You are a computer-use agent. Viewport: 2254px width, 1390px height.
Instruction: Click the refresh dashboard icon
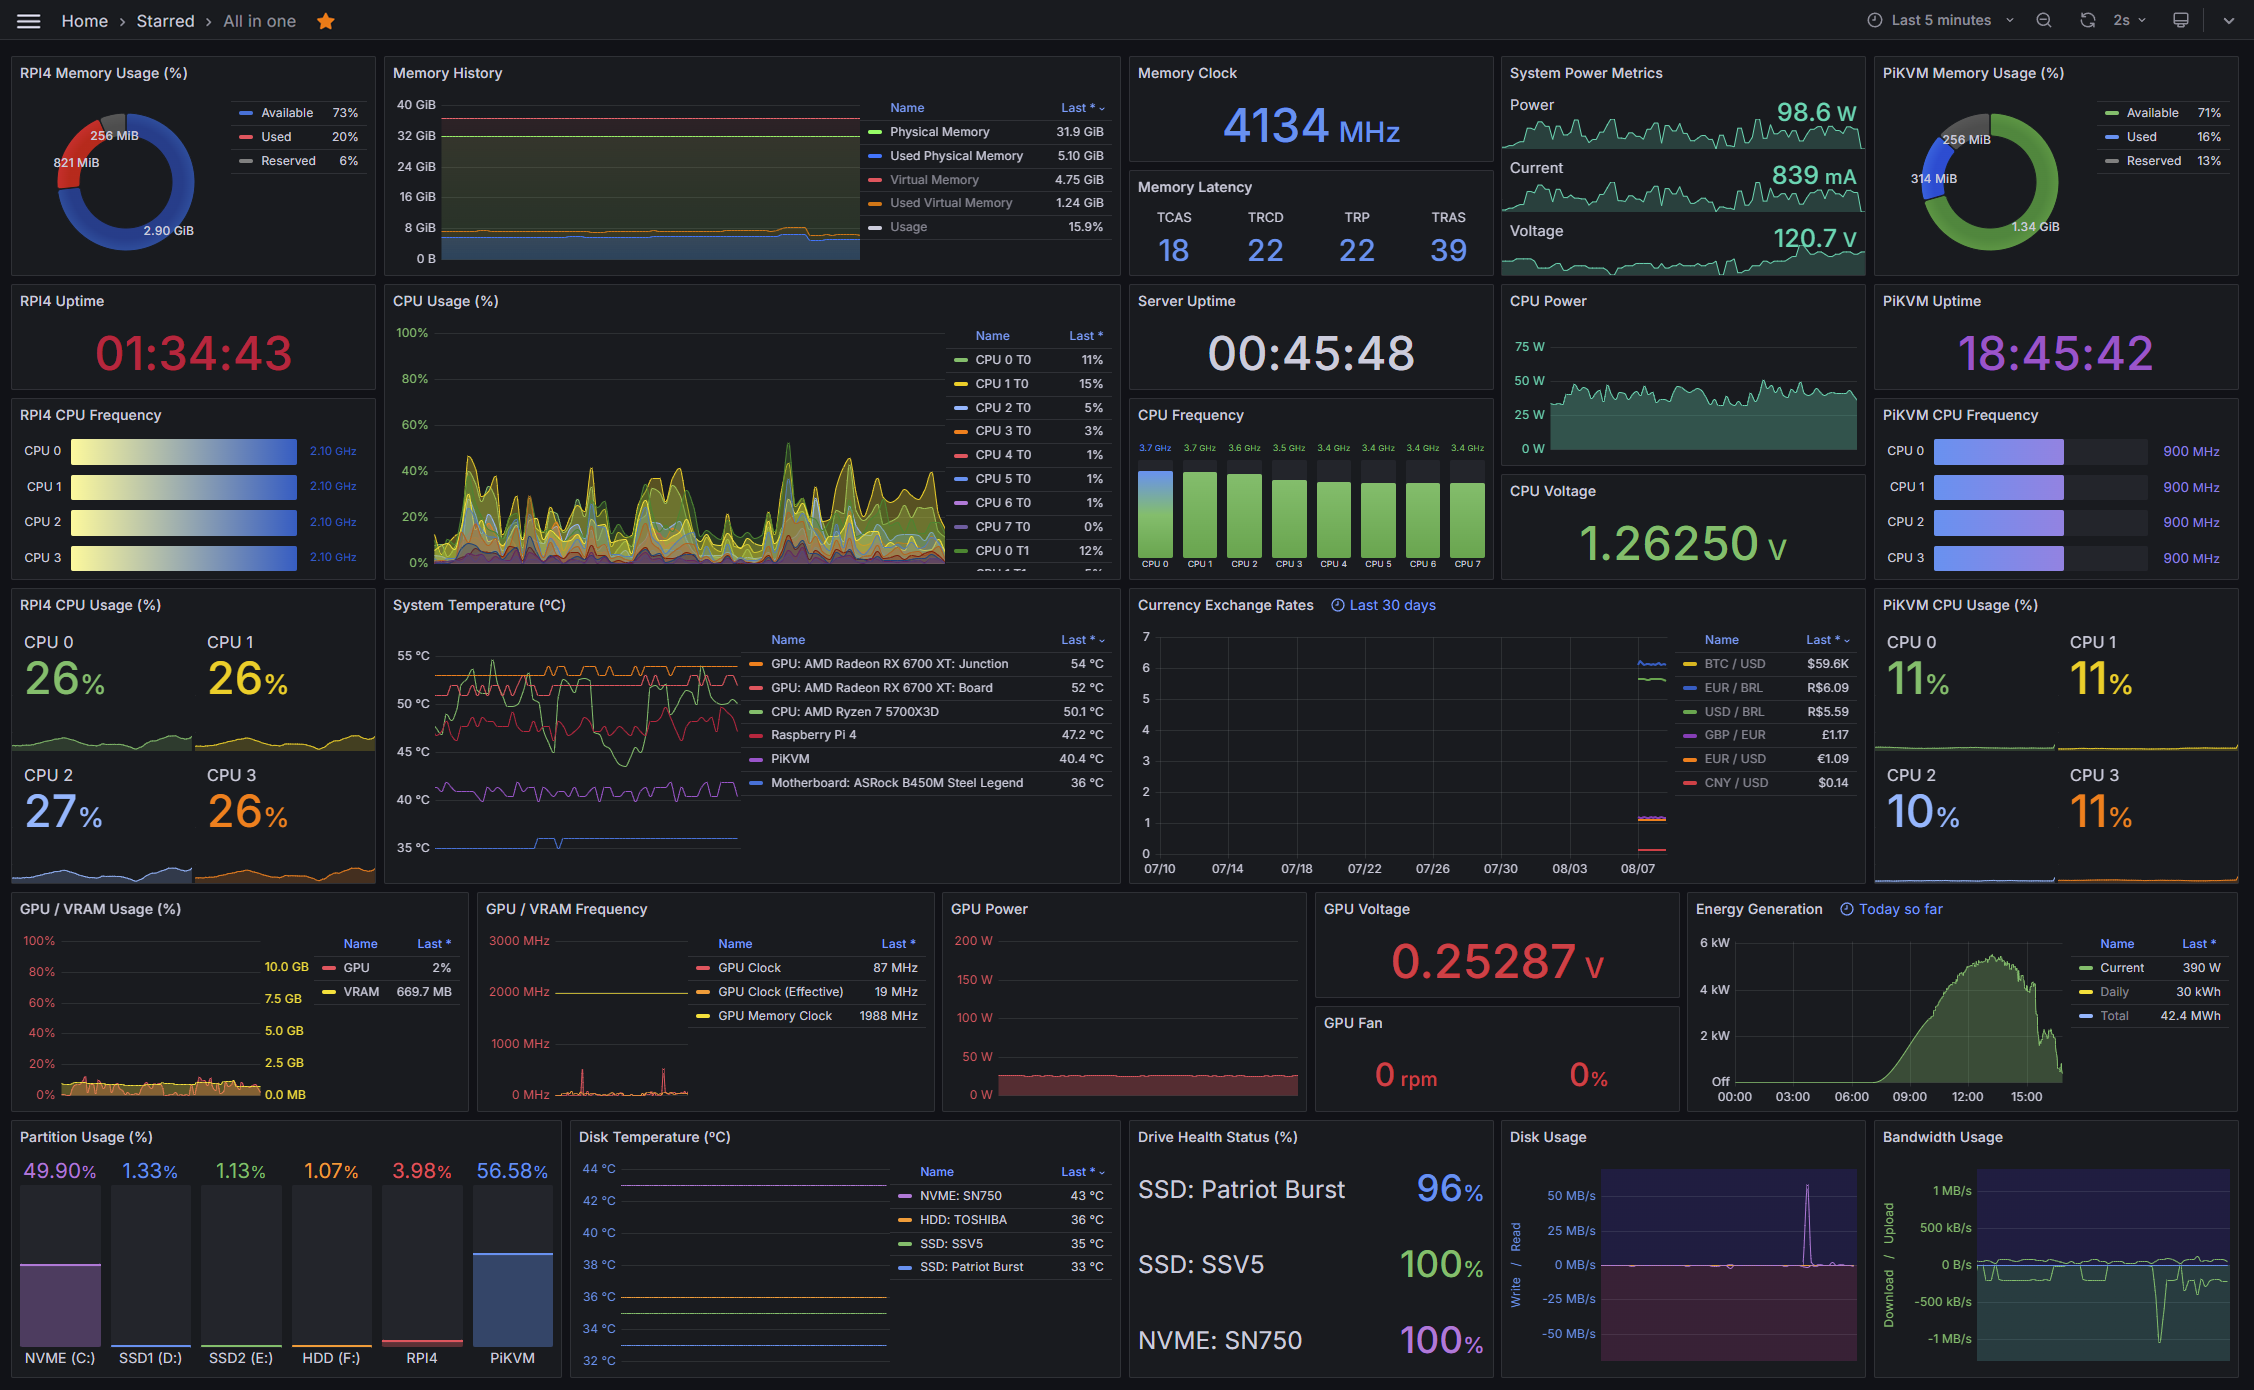point(2088,20)
